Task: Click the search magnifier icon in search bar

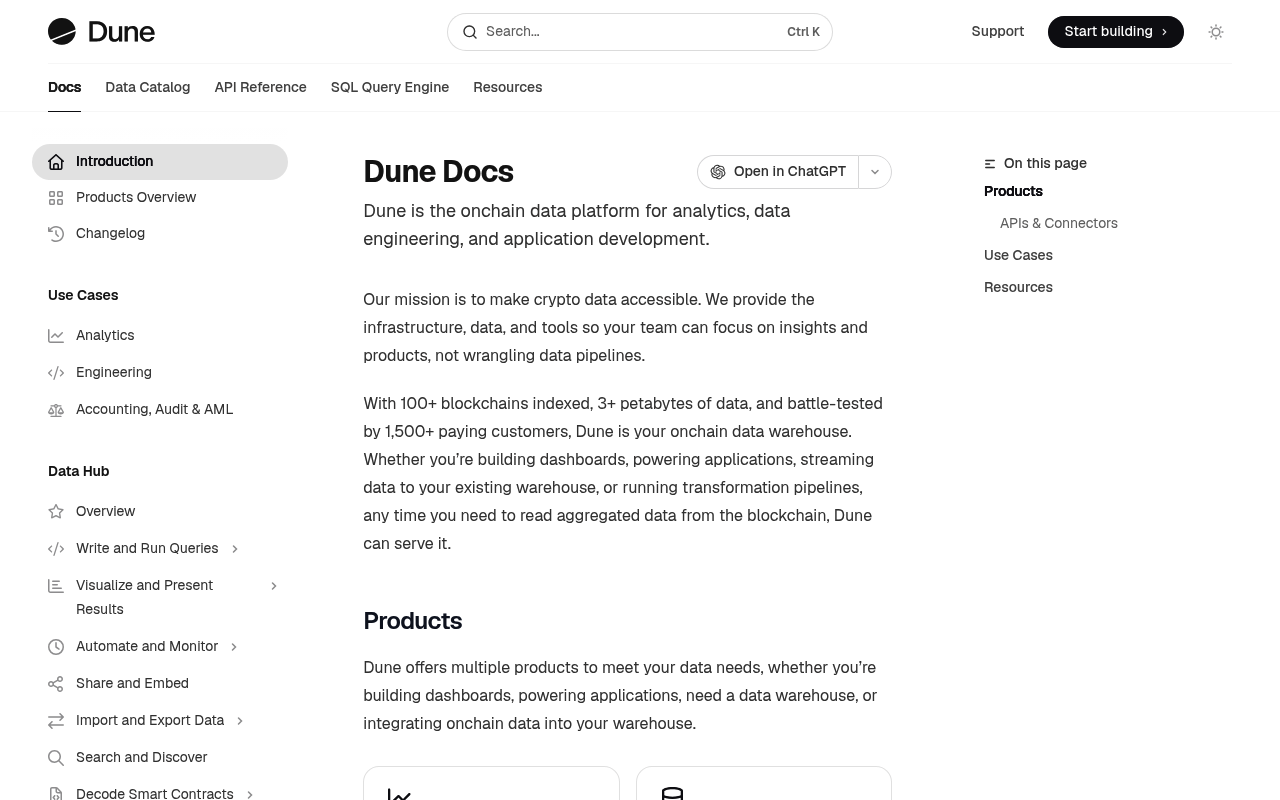Action: (470, 32)
